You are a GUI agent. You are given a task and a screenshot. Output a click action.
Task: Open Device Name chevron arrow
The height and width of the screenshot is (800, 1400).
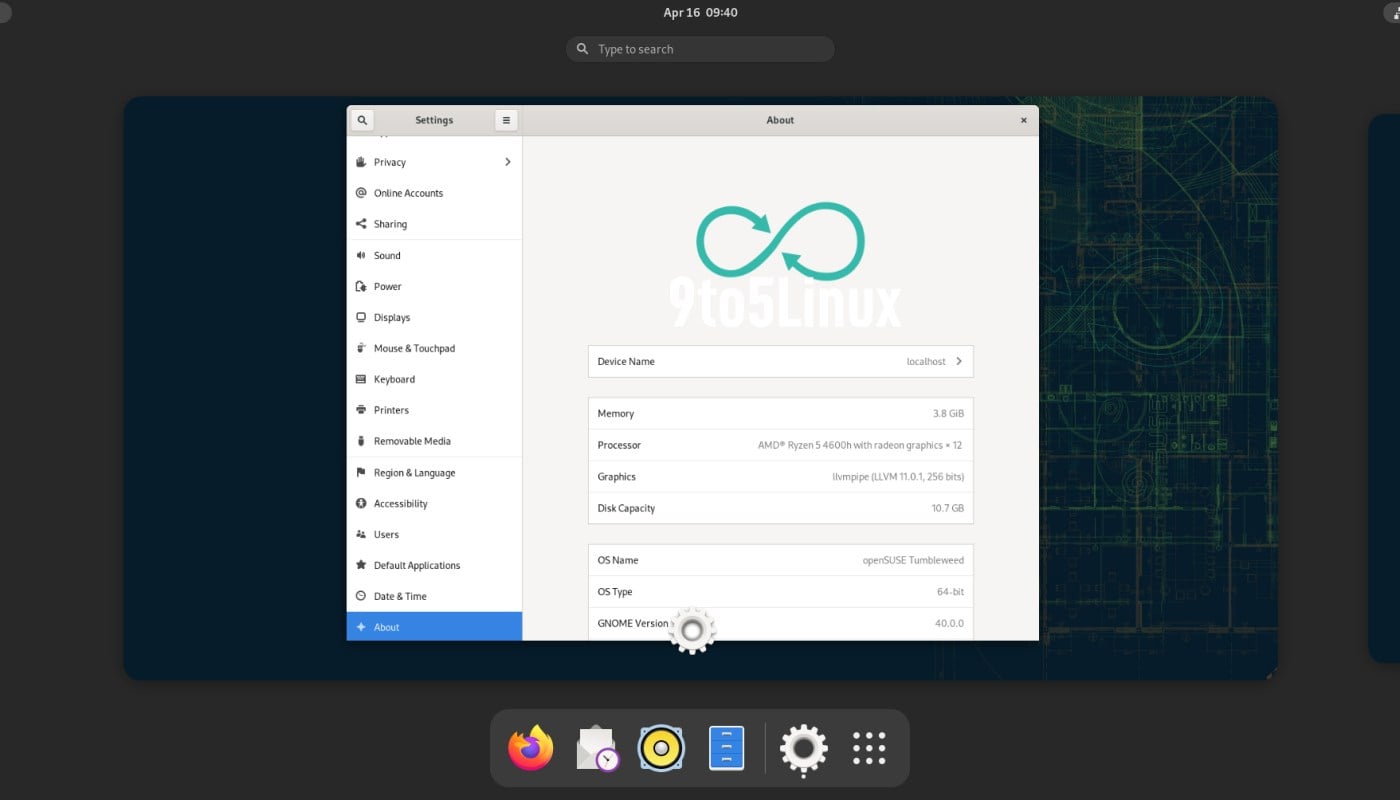point(959,361)
